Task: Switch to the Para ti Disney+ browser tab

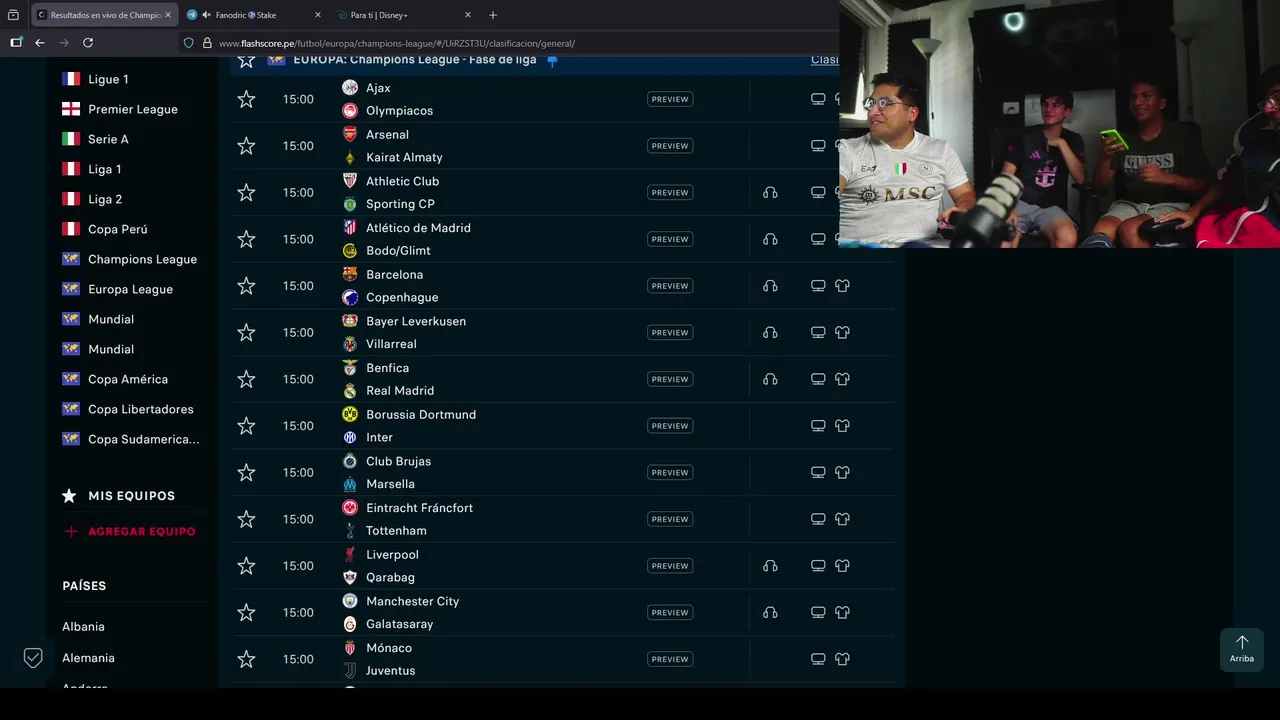Action: (404, 15)
